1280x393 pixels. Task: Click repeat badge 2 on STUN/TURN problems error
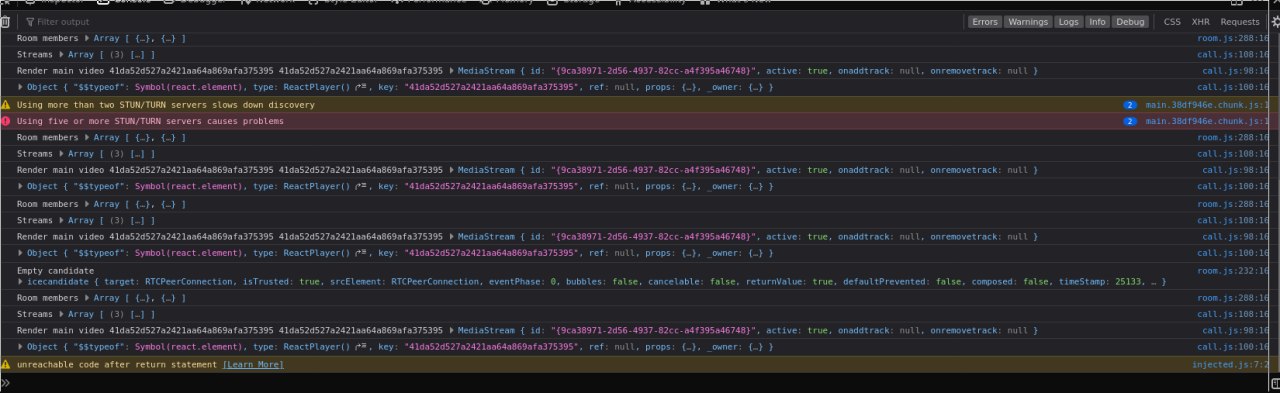1130,121
